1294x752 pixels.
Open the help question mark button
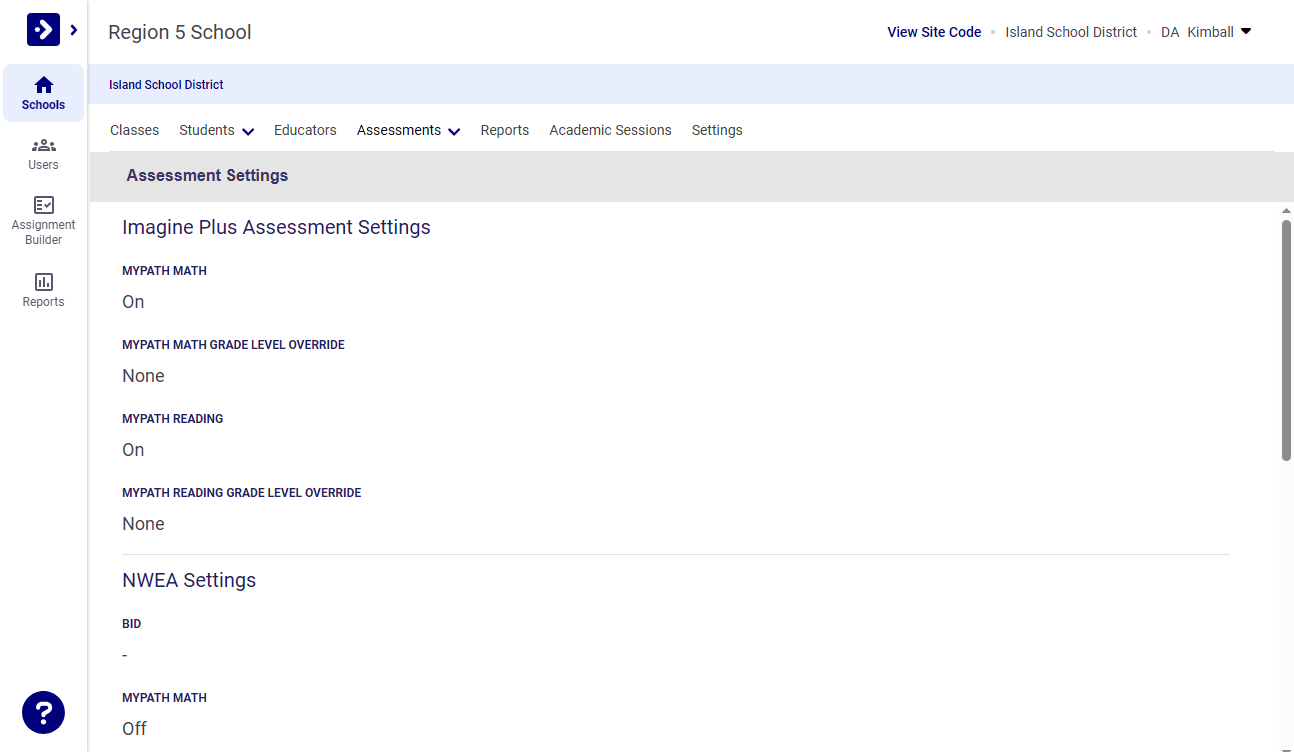pyautogui.click(x=43, y=712)
